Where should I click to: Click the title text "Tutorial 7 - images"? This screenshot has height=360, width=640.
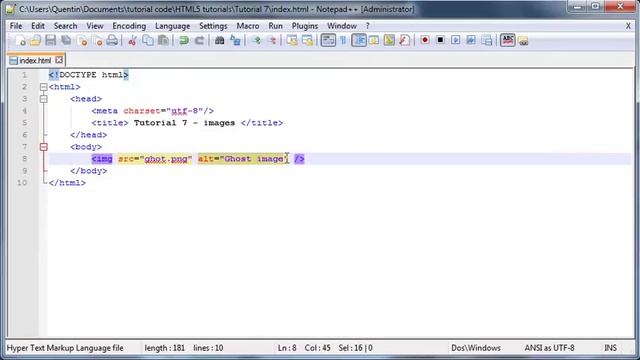point(184,123)
